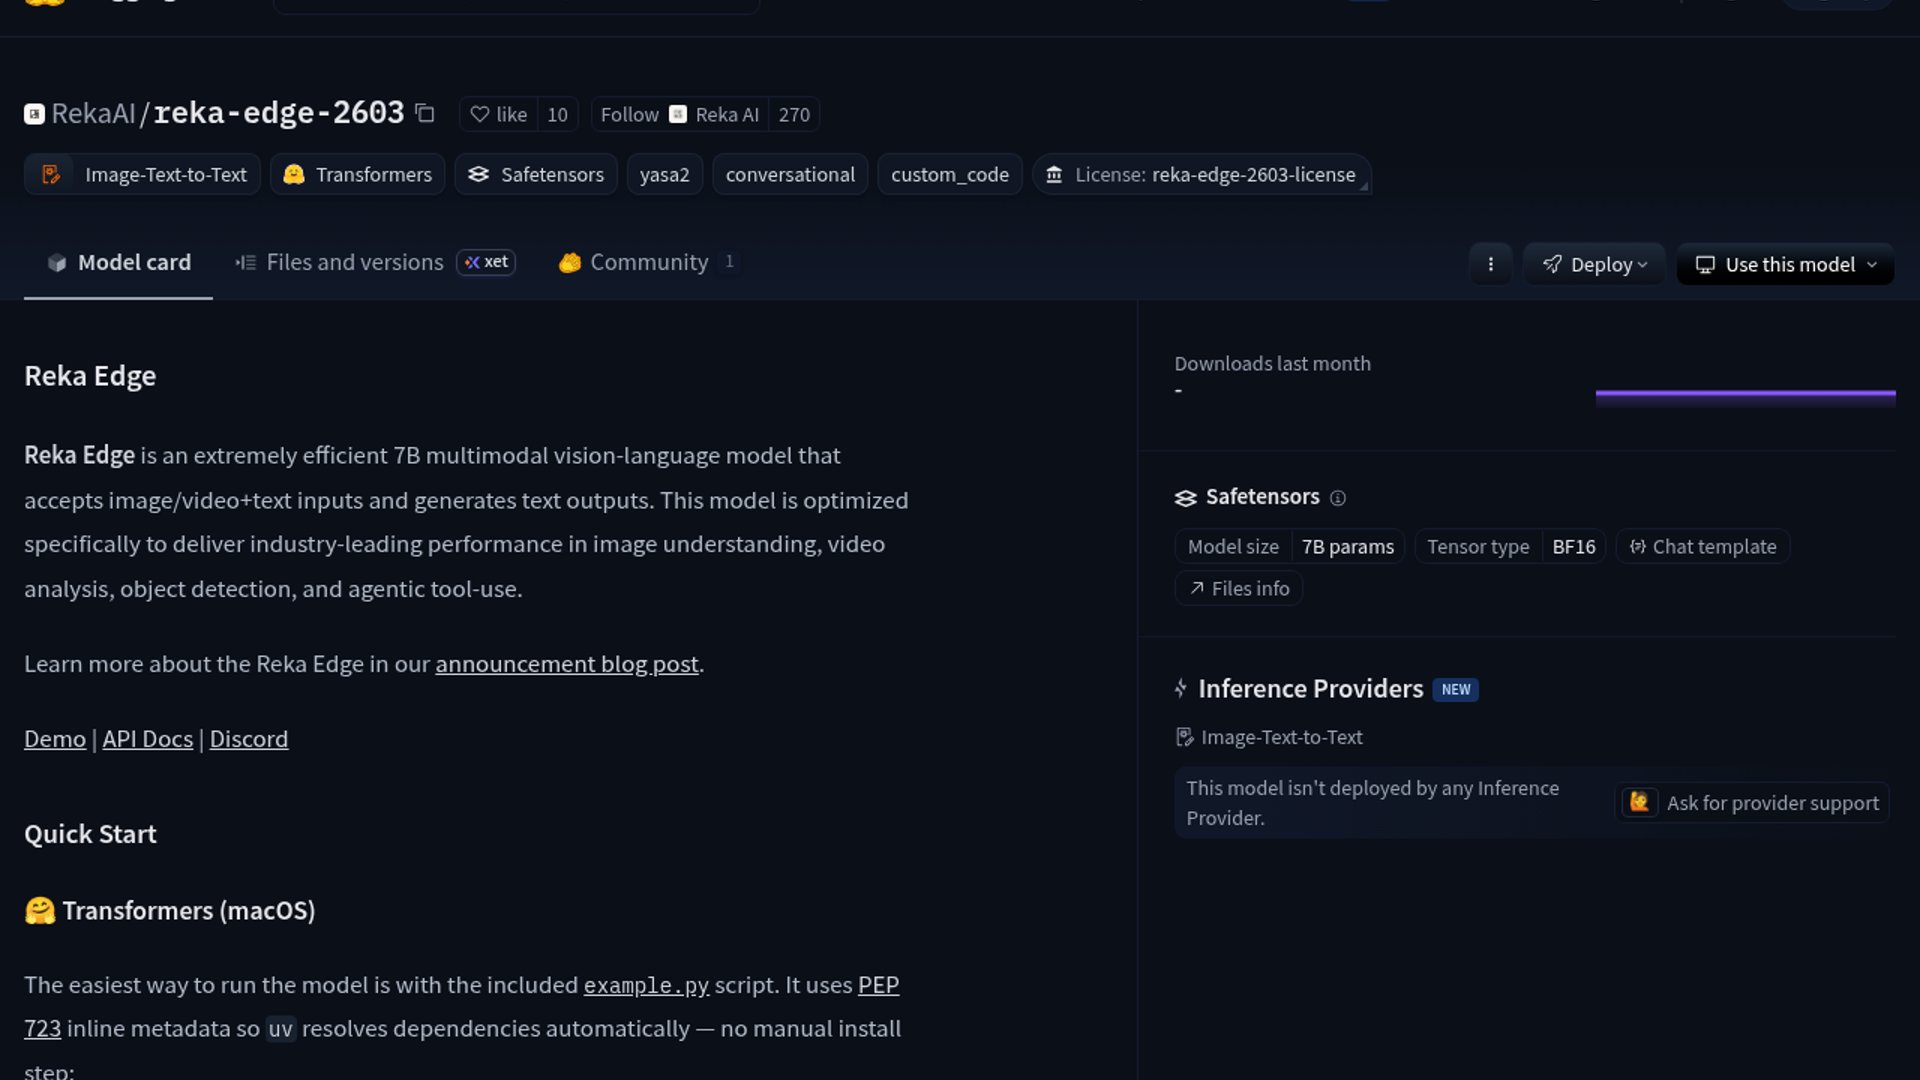
Task: Copy model name with clipboard icon
Action: 425,113
